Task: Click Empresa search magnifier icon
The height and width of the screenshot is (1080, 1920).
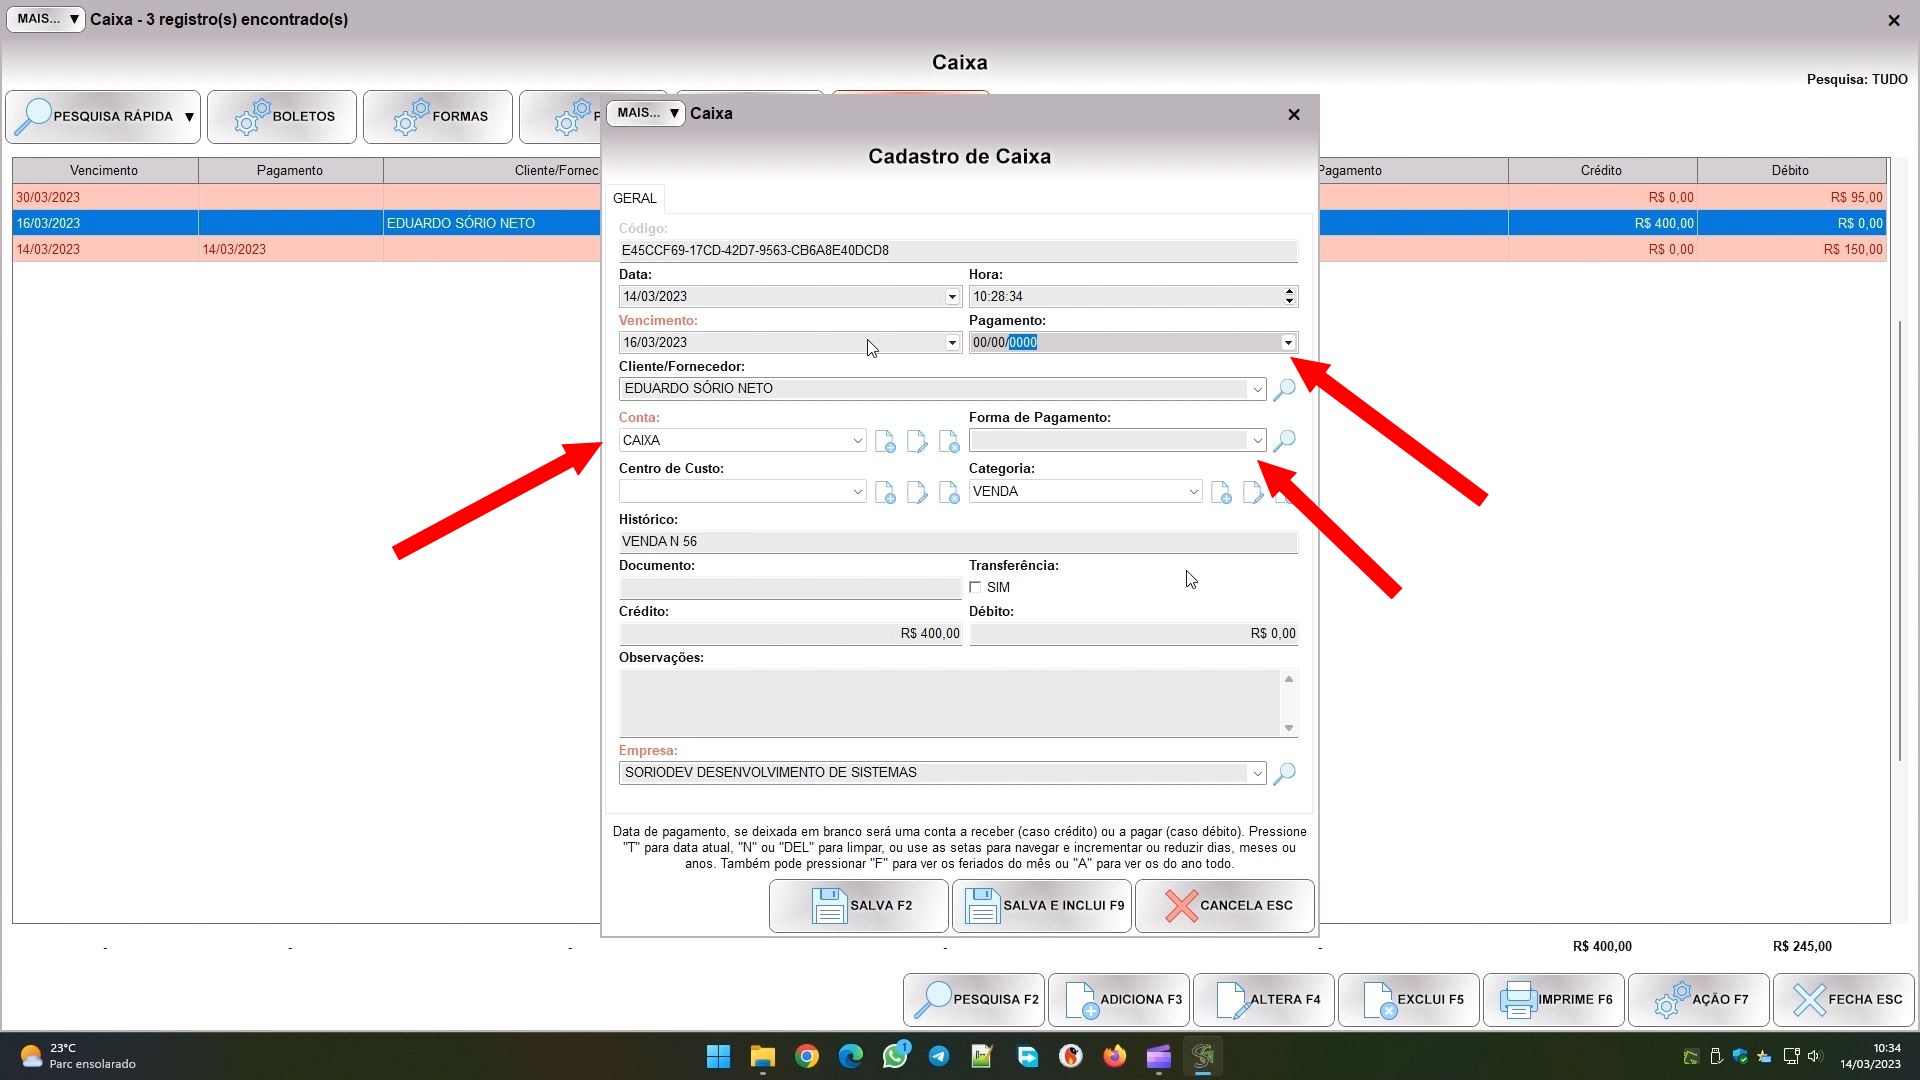Action: tap(1284, 773)
